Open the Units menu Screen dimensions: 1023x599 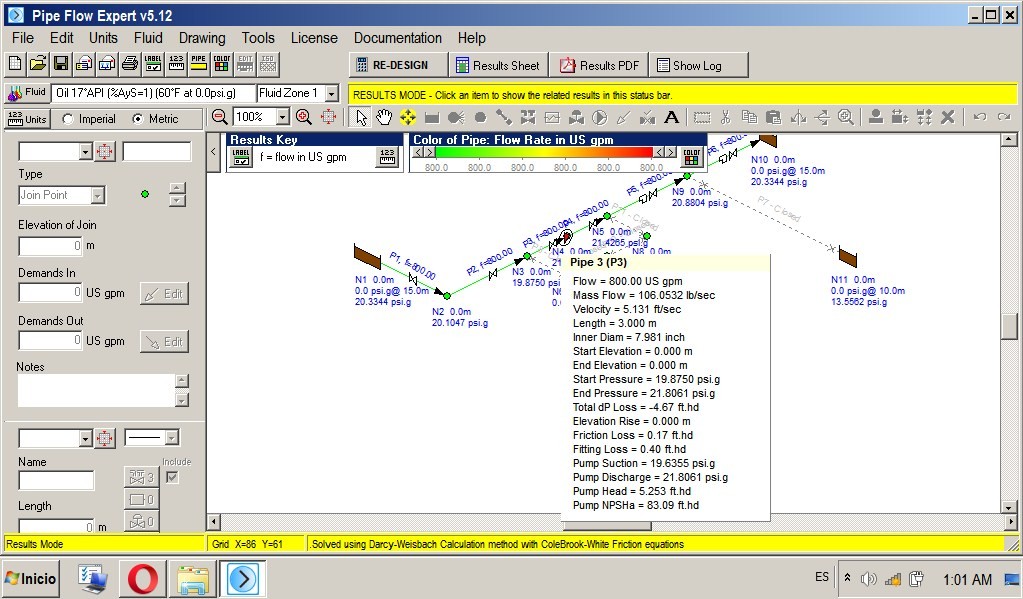[103, 38]
